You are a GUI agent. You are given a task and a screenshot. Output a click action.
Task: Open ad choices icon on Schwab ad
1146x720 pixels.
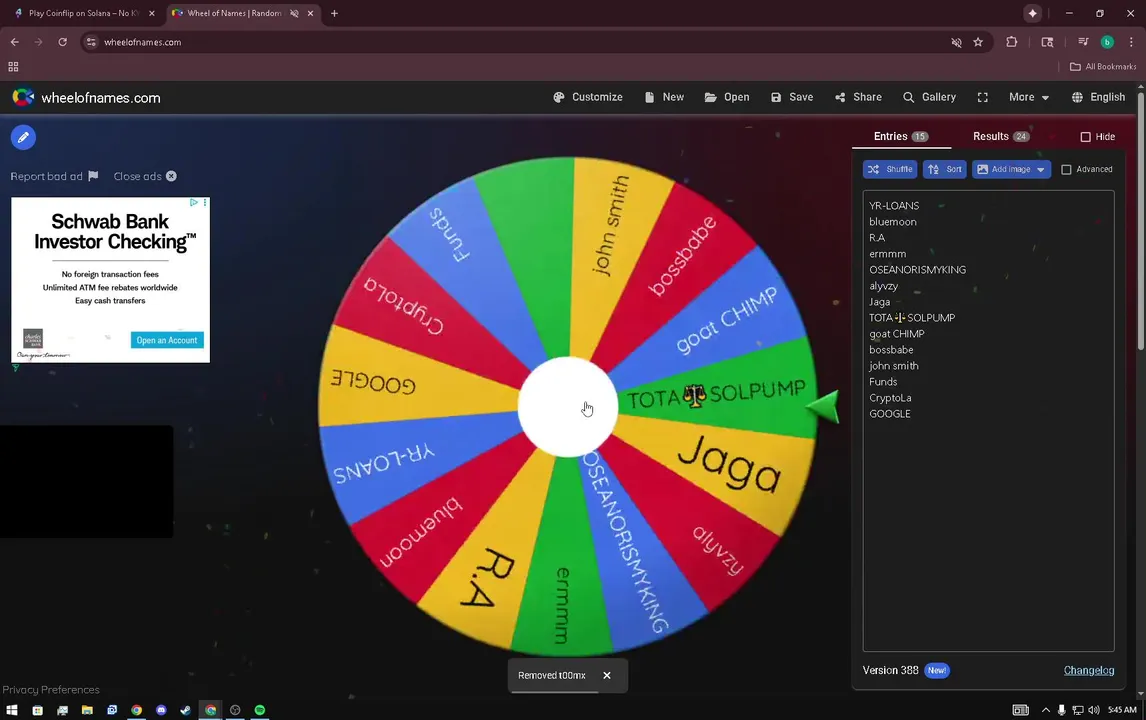[194, 202]
